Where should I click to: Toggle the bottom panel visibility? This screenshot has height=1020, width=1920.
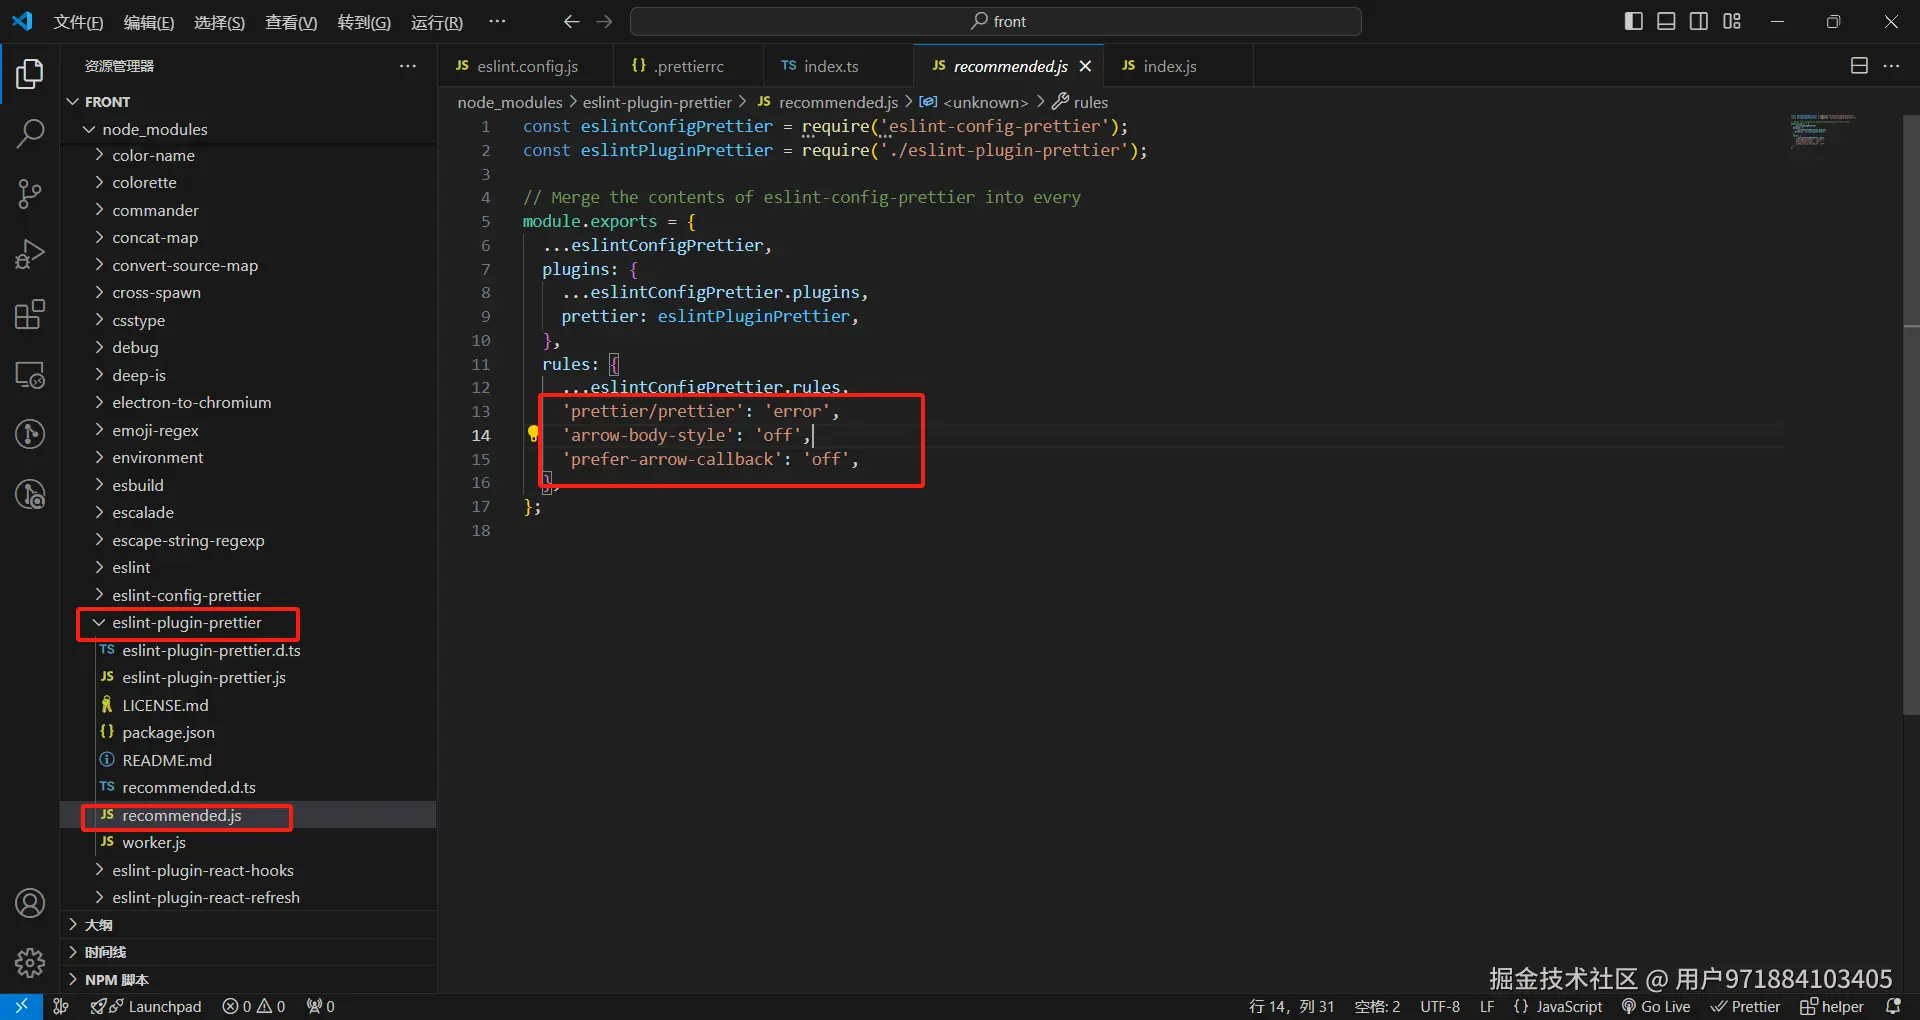pyautogui.click(x=1666, y=21)
